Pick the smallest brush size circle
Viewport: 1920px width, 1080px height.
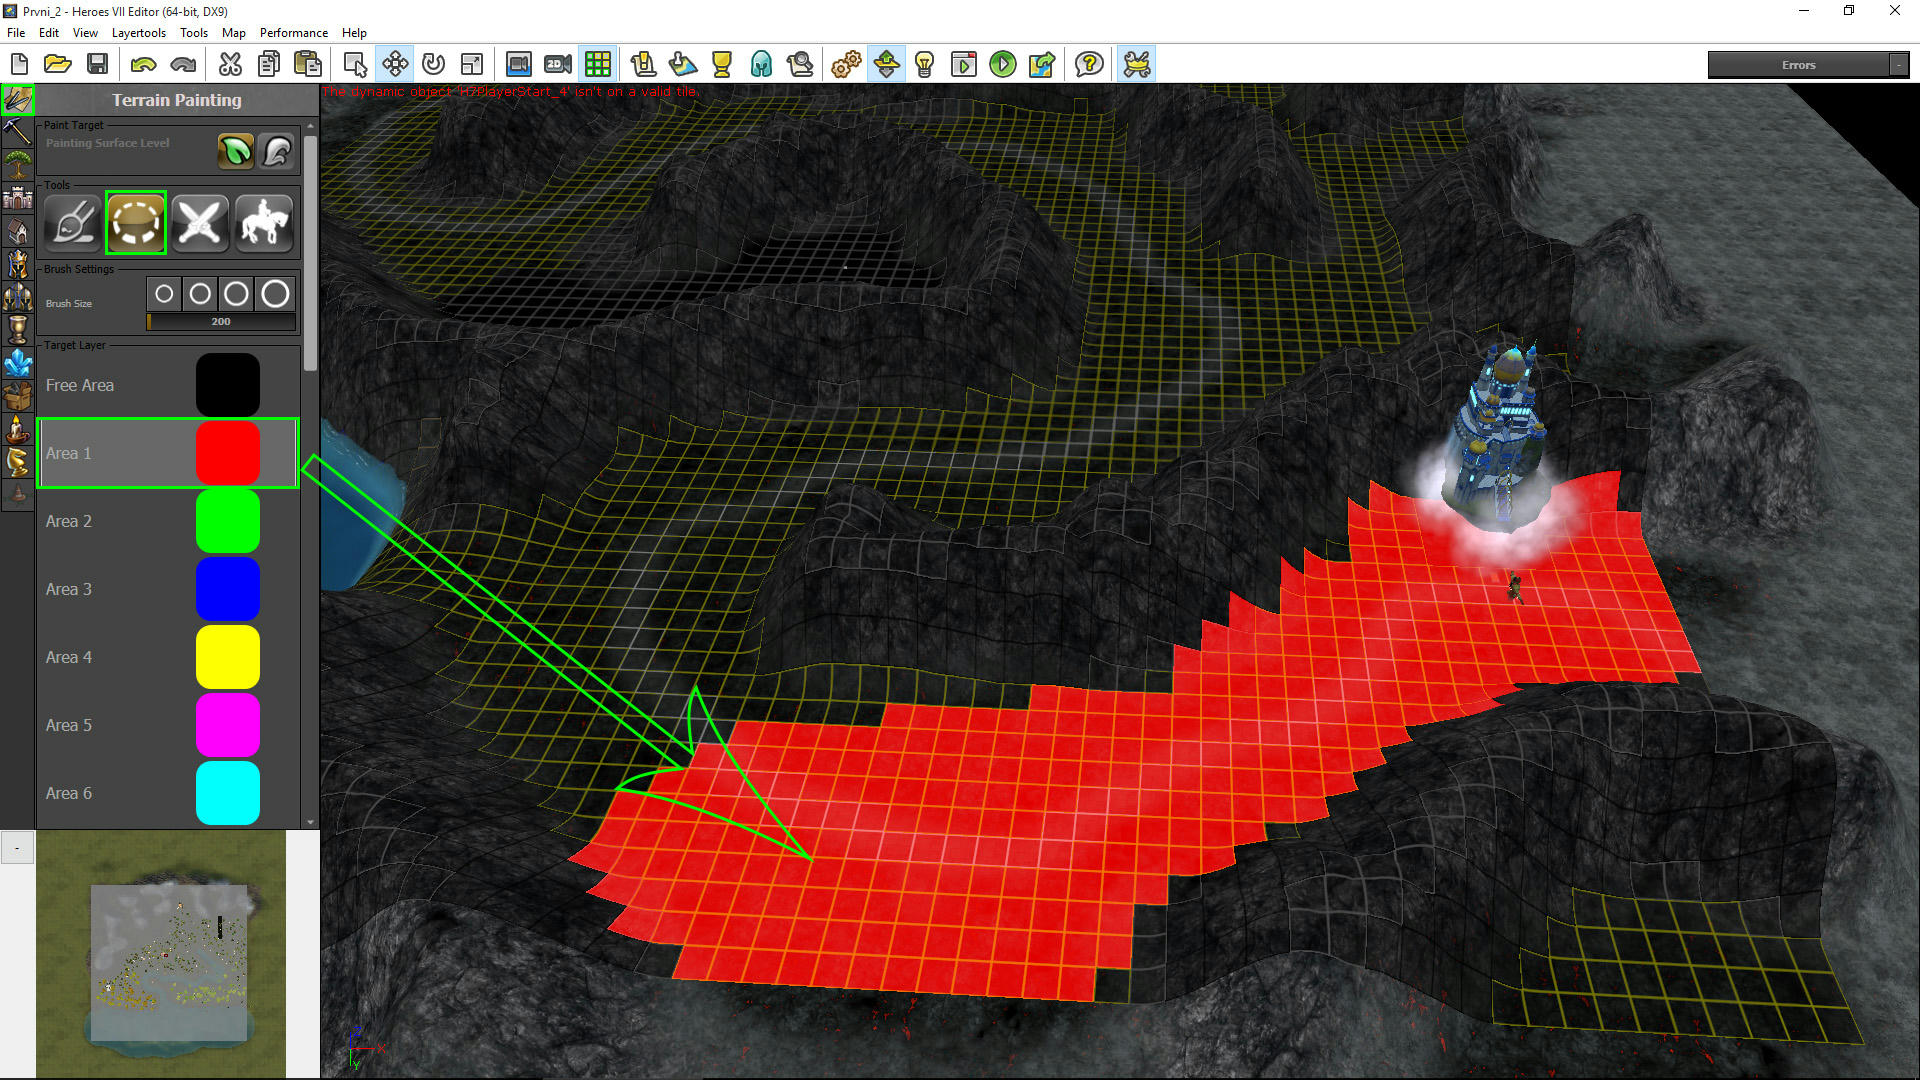[x=164, y=294]
